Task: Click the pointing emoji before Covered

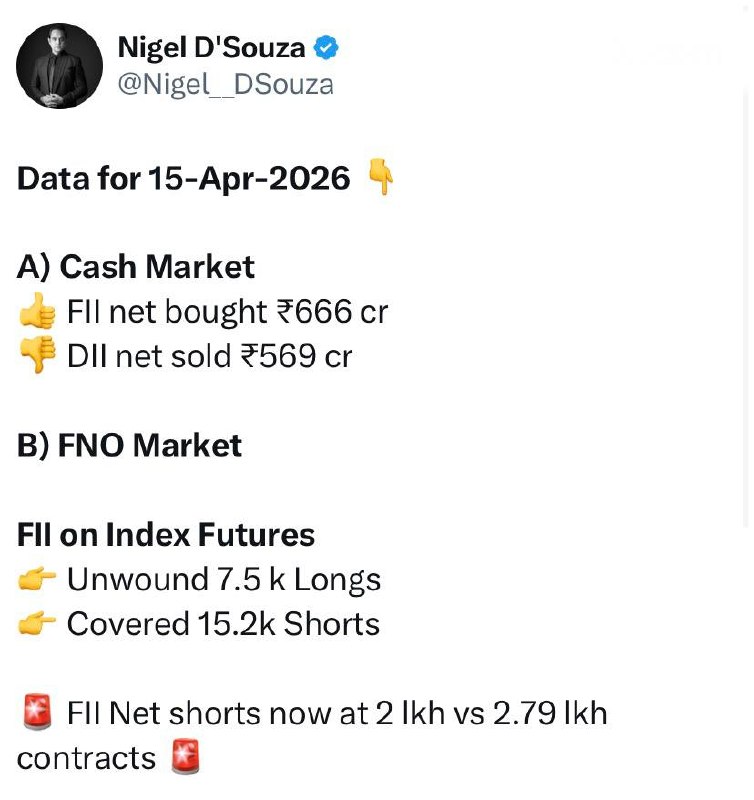Action: [x=37, y=625]
